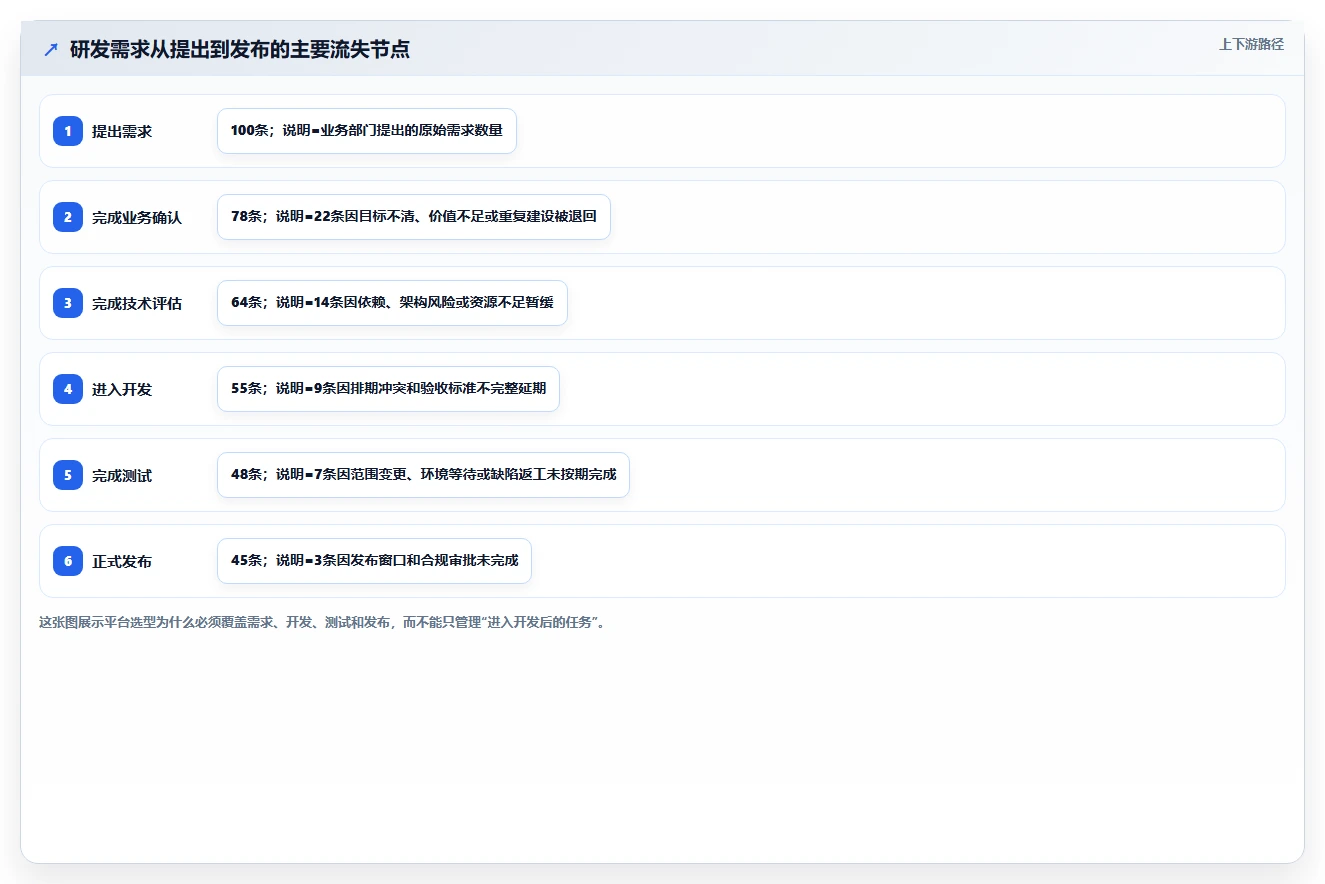Select step number badge 6
Image resolution: width=1325 pixels, height=884 pixels.
click(68, 561)
